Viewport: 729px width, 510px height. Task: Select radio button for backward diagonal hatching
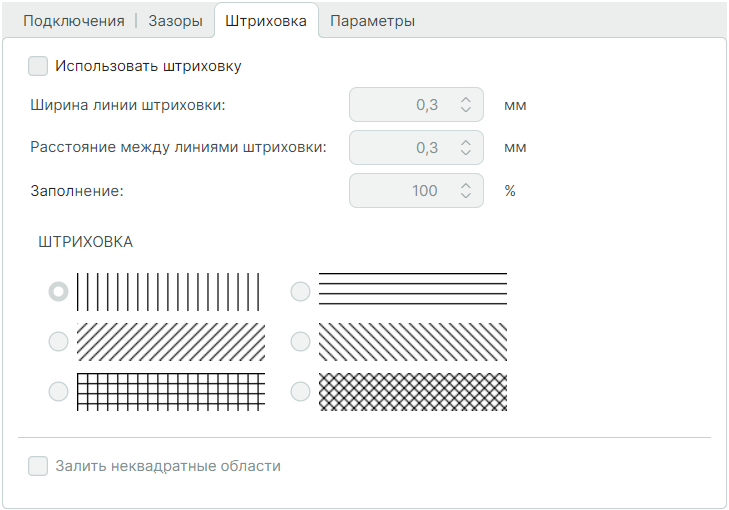300,341
